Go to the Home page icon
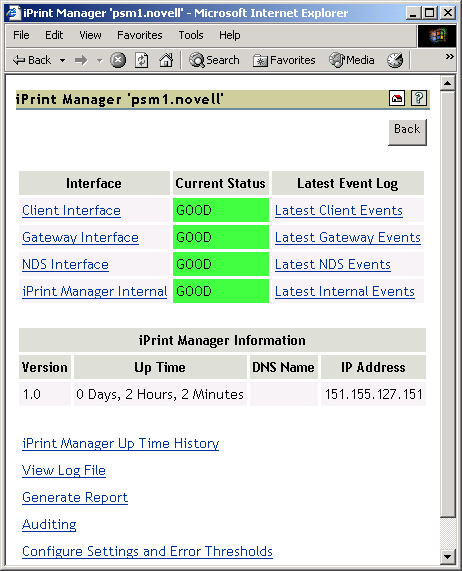462x571 pixels. [x=166, y=60]
